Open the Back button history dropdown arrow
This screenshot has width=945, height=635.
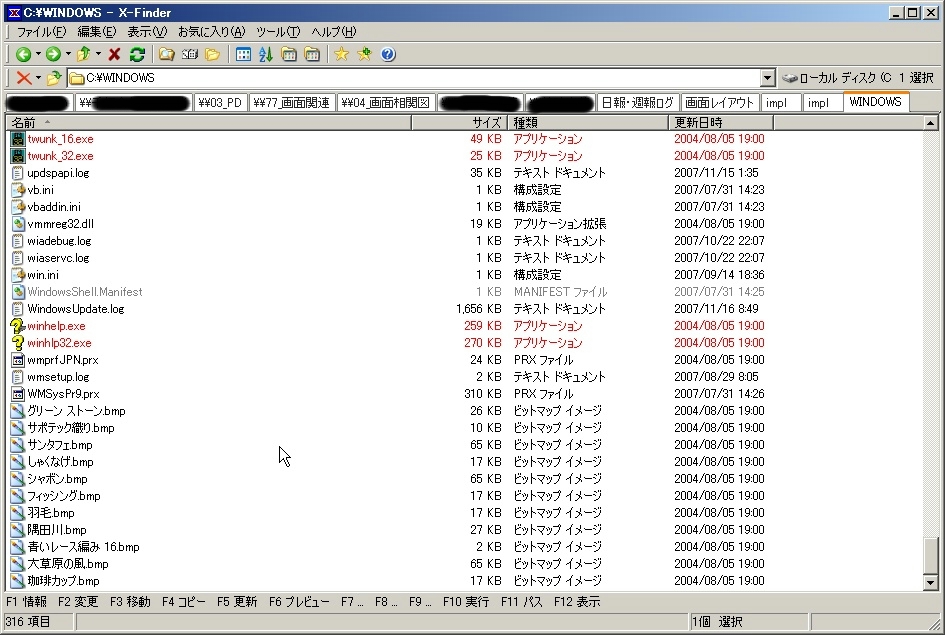click(38, 54)
